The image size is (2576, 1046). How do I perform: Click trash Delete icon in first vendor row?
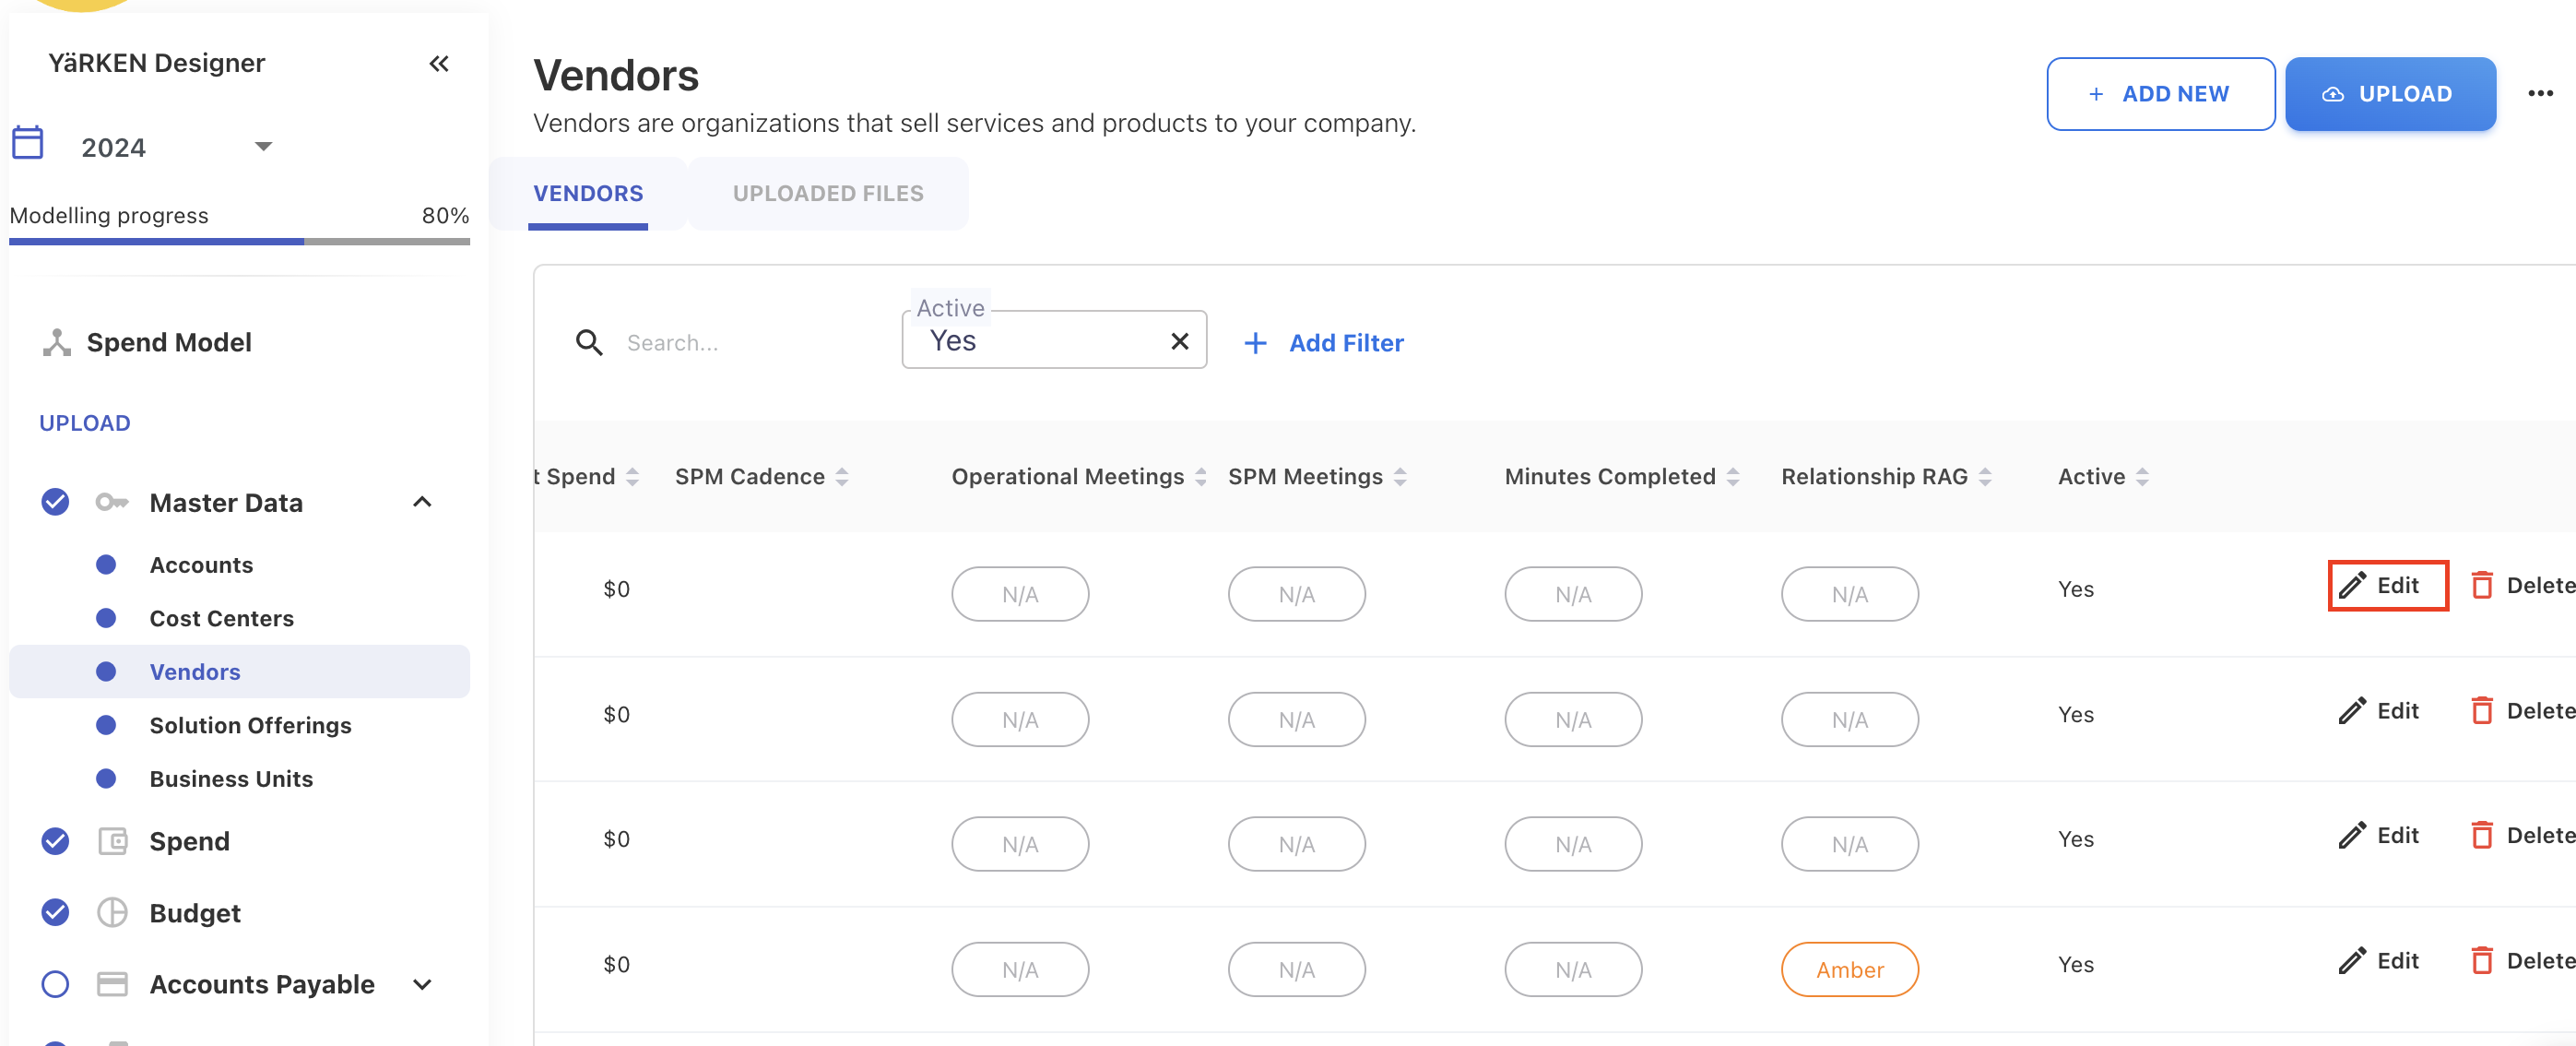(x=2481, y=585)
